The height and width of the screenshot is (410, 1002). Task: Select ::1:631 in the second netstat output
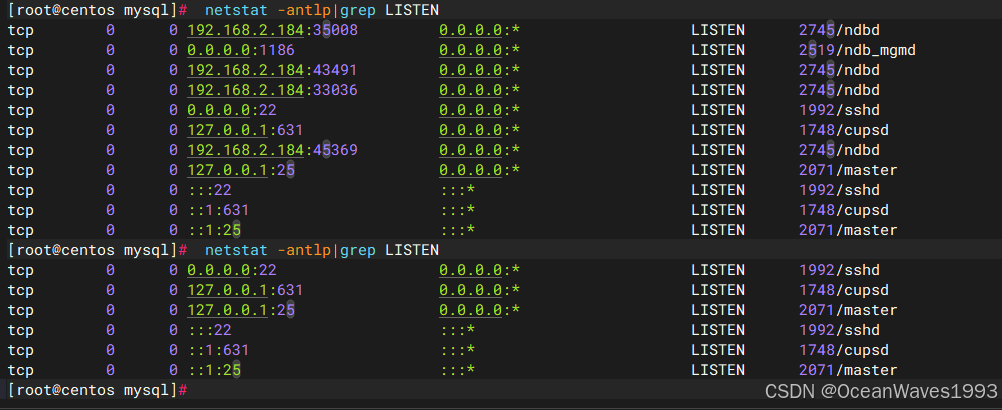[x=218, y=350]
